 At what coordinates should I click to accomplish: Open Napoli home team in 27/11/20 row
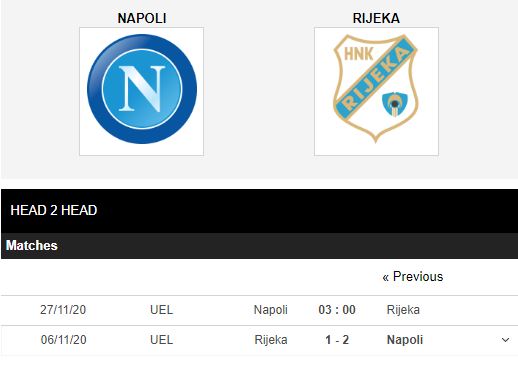click(x=270, y=310)
